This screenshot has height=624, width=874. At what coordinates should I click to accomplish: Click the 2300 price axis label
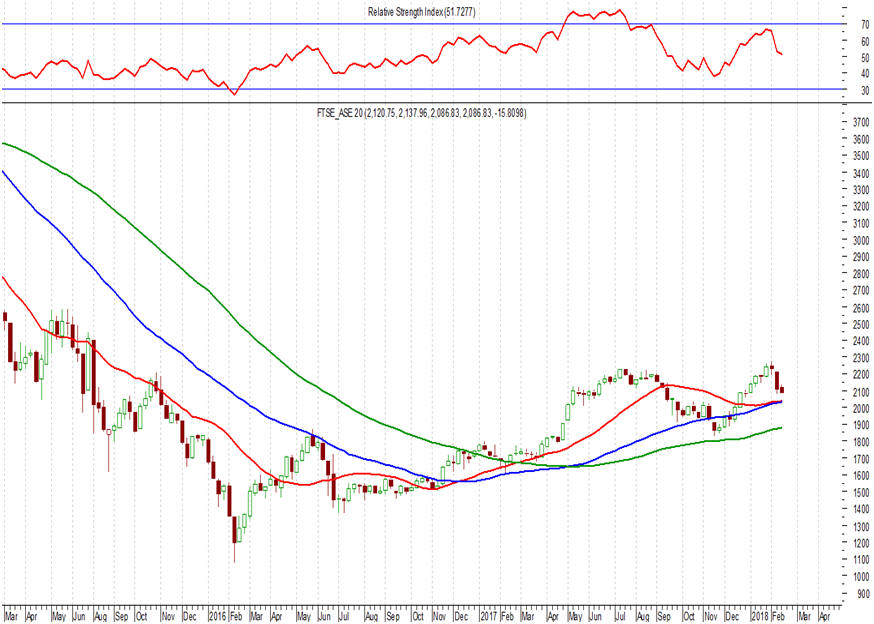click(x=861, y=359)
